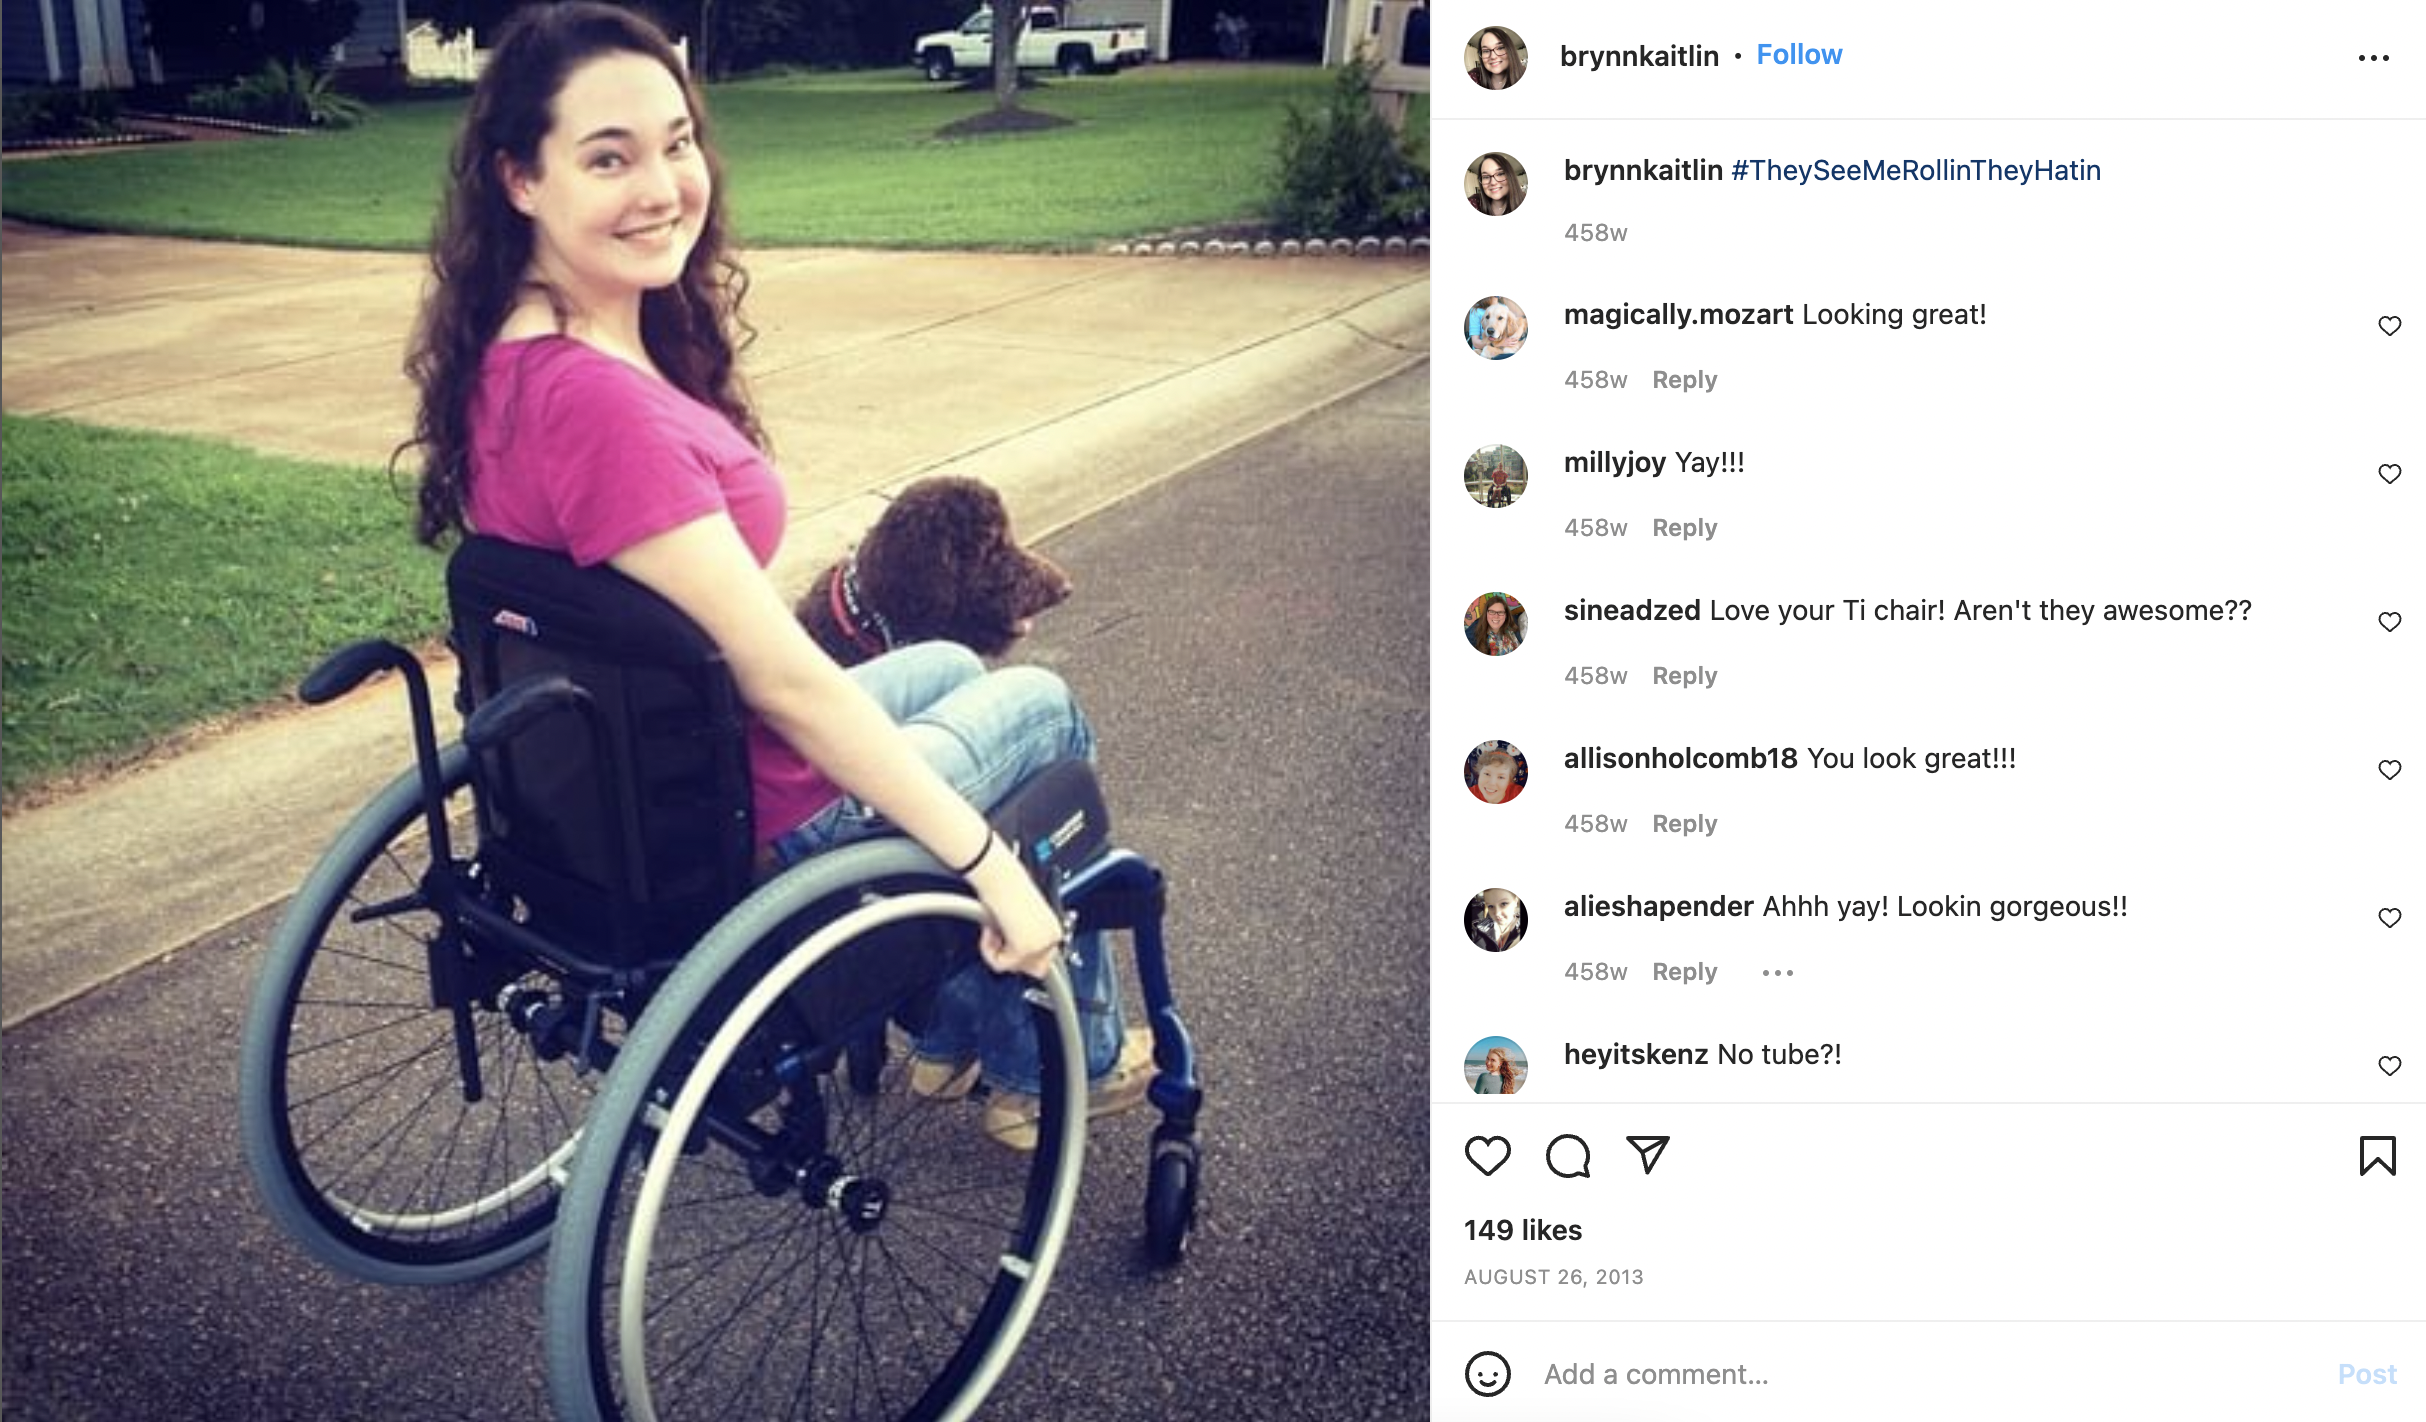View the 149 likes list
This screenshot has width=2426, height=1422.
(x=1523, y=1230)
